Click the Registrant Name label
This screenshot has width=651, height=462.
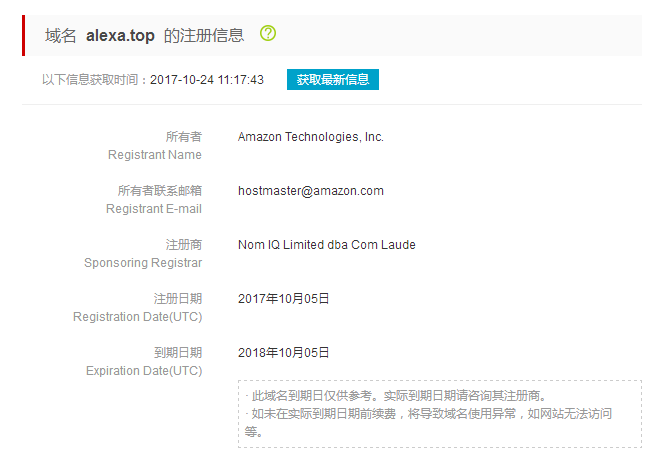click(x=155, y=155)
